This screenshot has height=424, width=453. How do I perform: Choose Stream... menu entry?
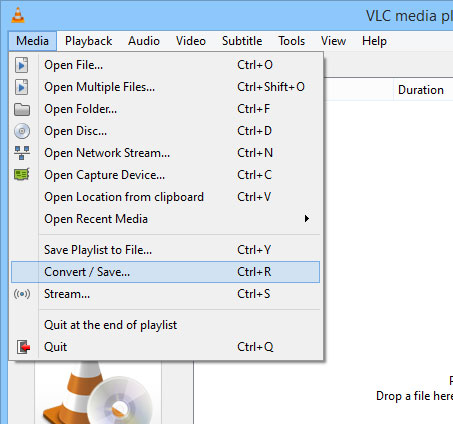pos(165,294)
